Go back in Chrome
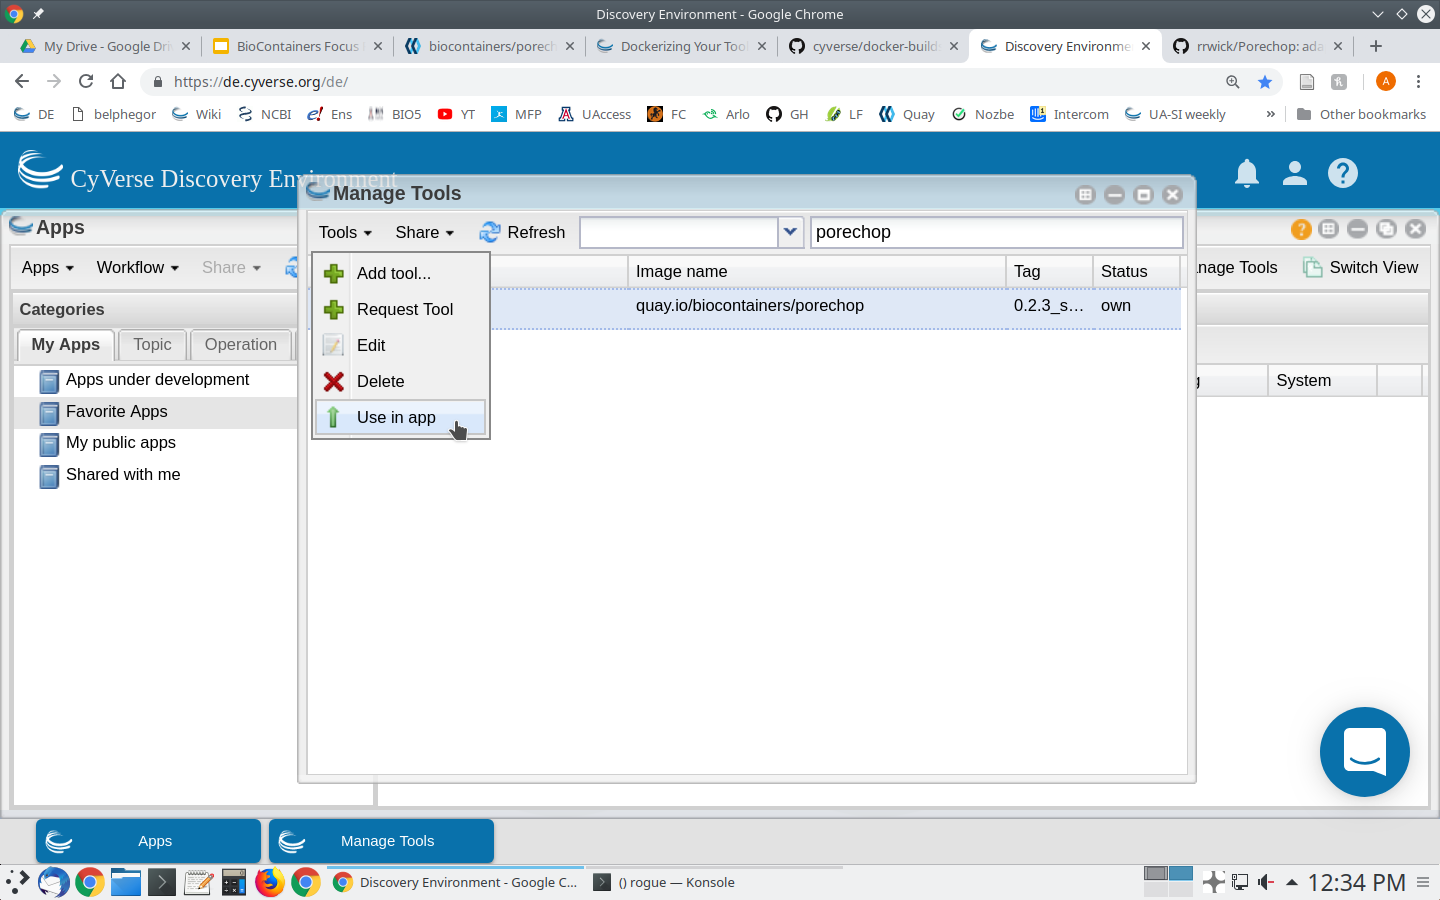Screen dimensions: 1440x900 pyautogui.click(x=22, y=82)
